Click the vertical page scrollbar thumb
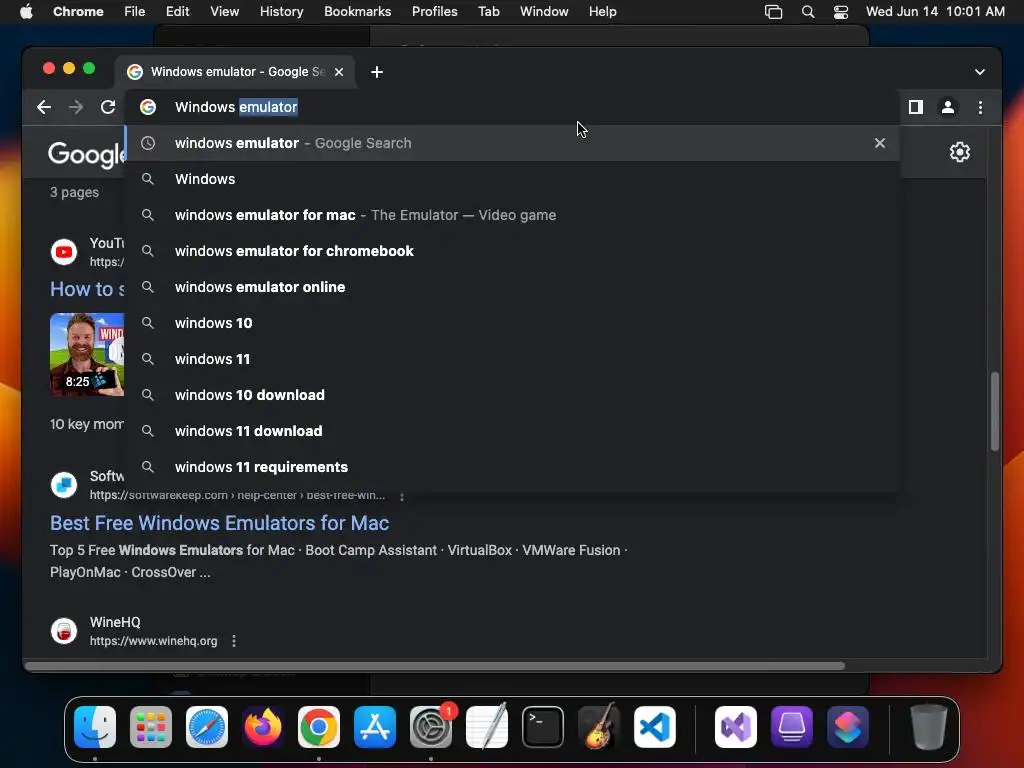 click(995, 411)
